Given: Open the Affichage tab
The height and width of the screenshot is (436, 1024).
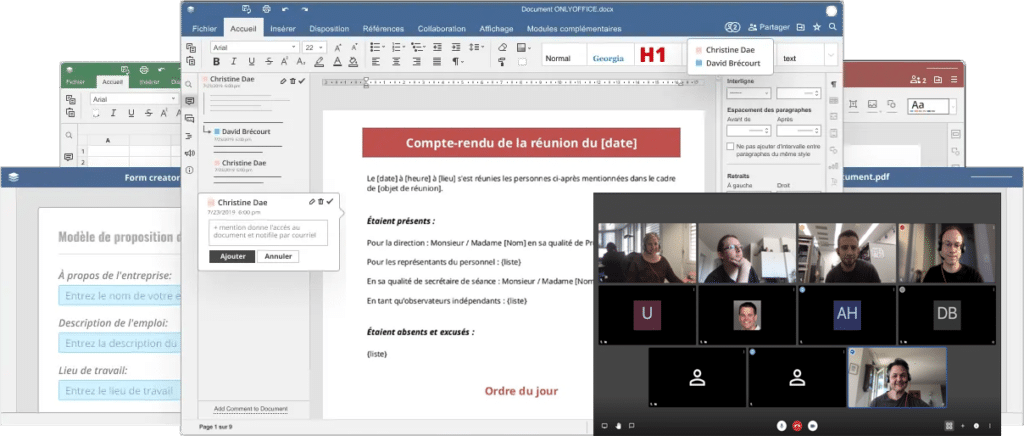Looking at the screenshot, I should pyautogui.click(x=496, y=29).
